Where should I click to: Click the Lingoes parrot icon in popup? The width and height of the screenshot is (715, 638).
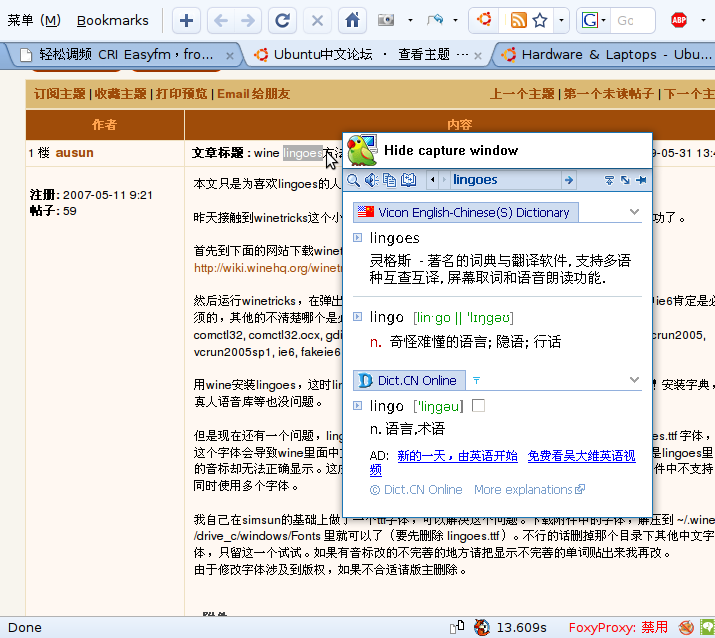[362, 150]
